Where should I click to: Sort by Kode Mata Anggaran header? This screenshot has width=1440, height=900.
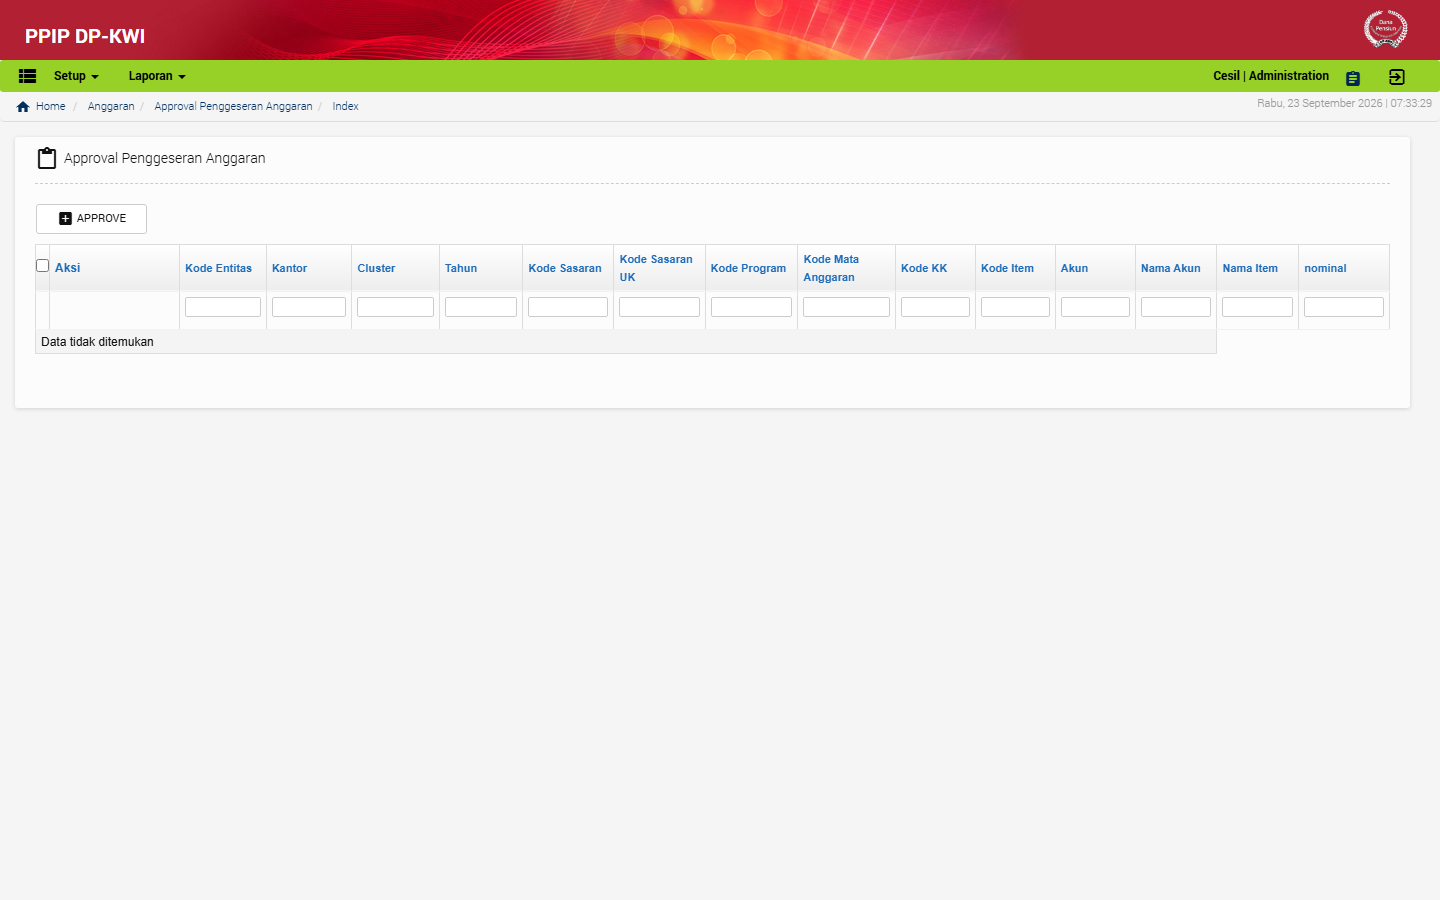[x=831, y=268]
